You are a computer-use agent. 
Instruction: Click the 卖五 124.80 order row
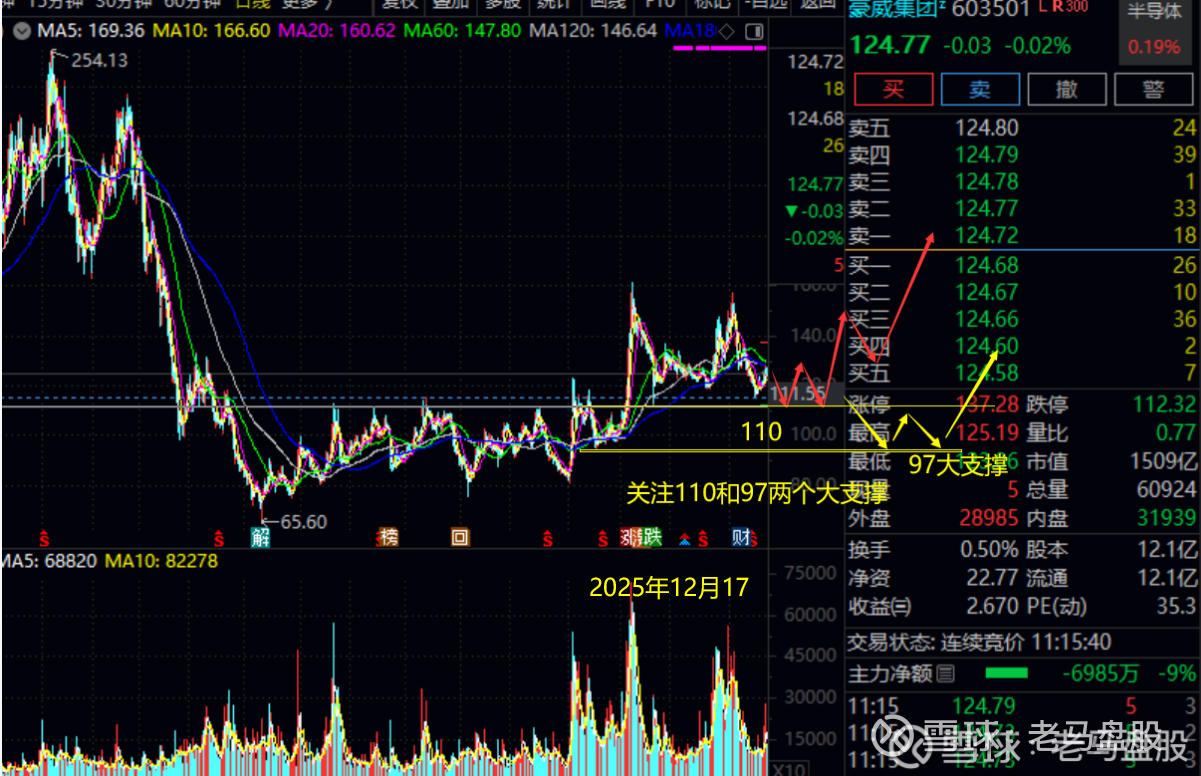1022,127
